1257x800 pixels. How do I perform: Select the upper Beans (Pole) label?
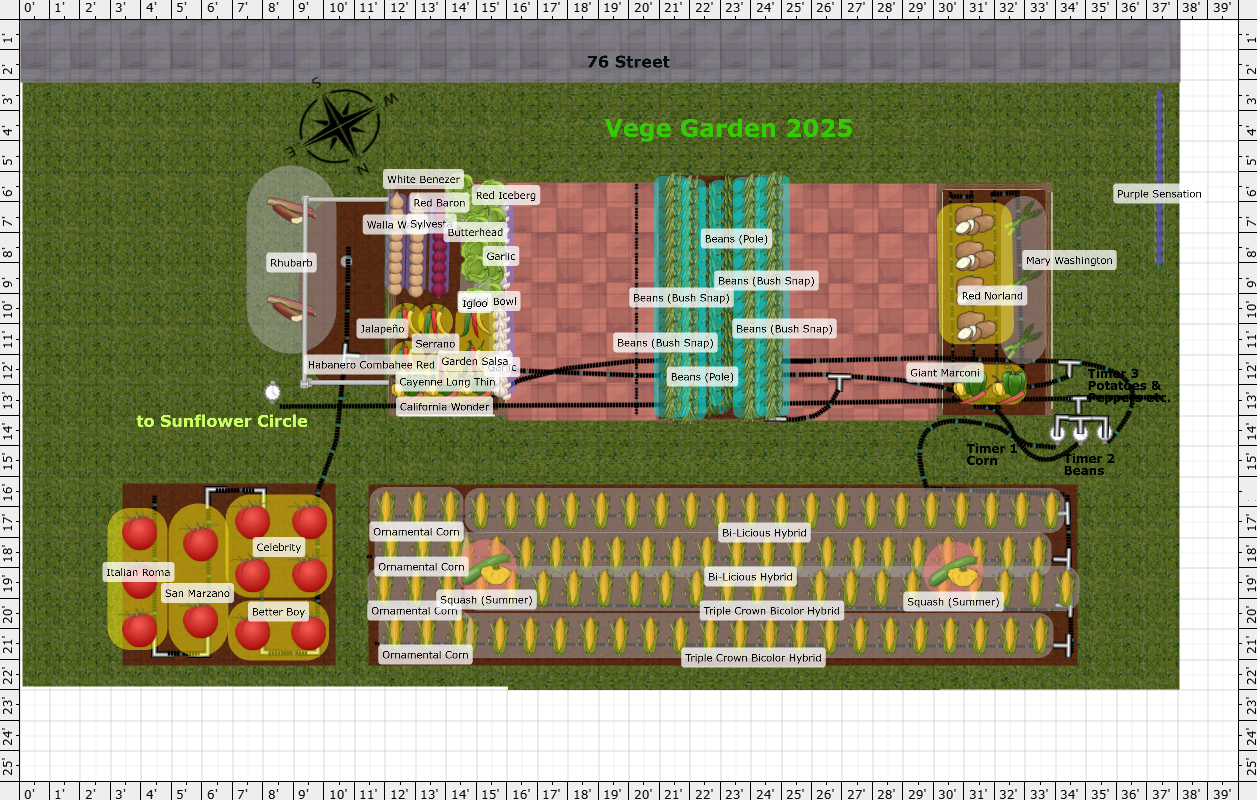tap(736, 239)
